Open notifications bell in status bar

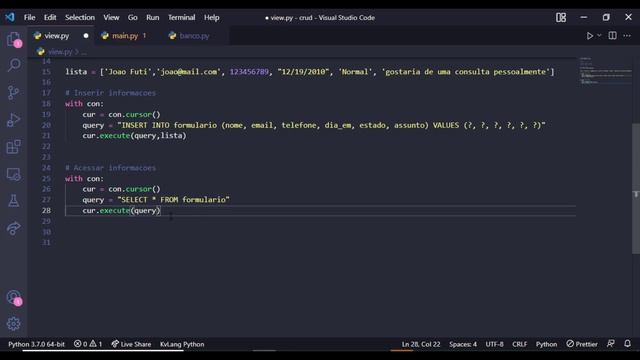627,344
